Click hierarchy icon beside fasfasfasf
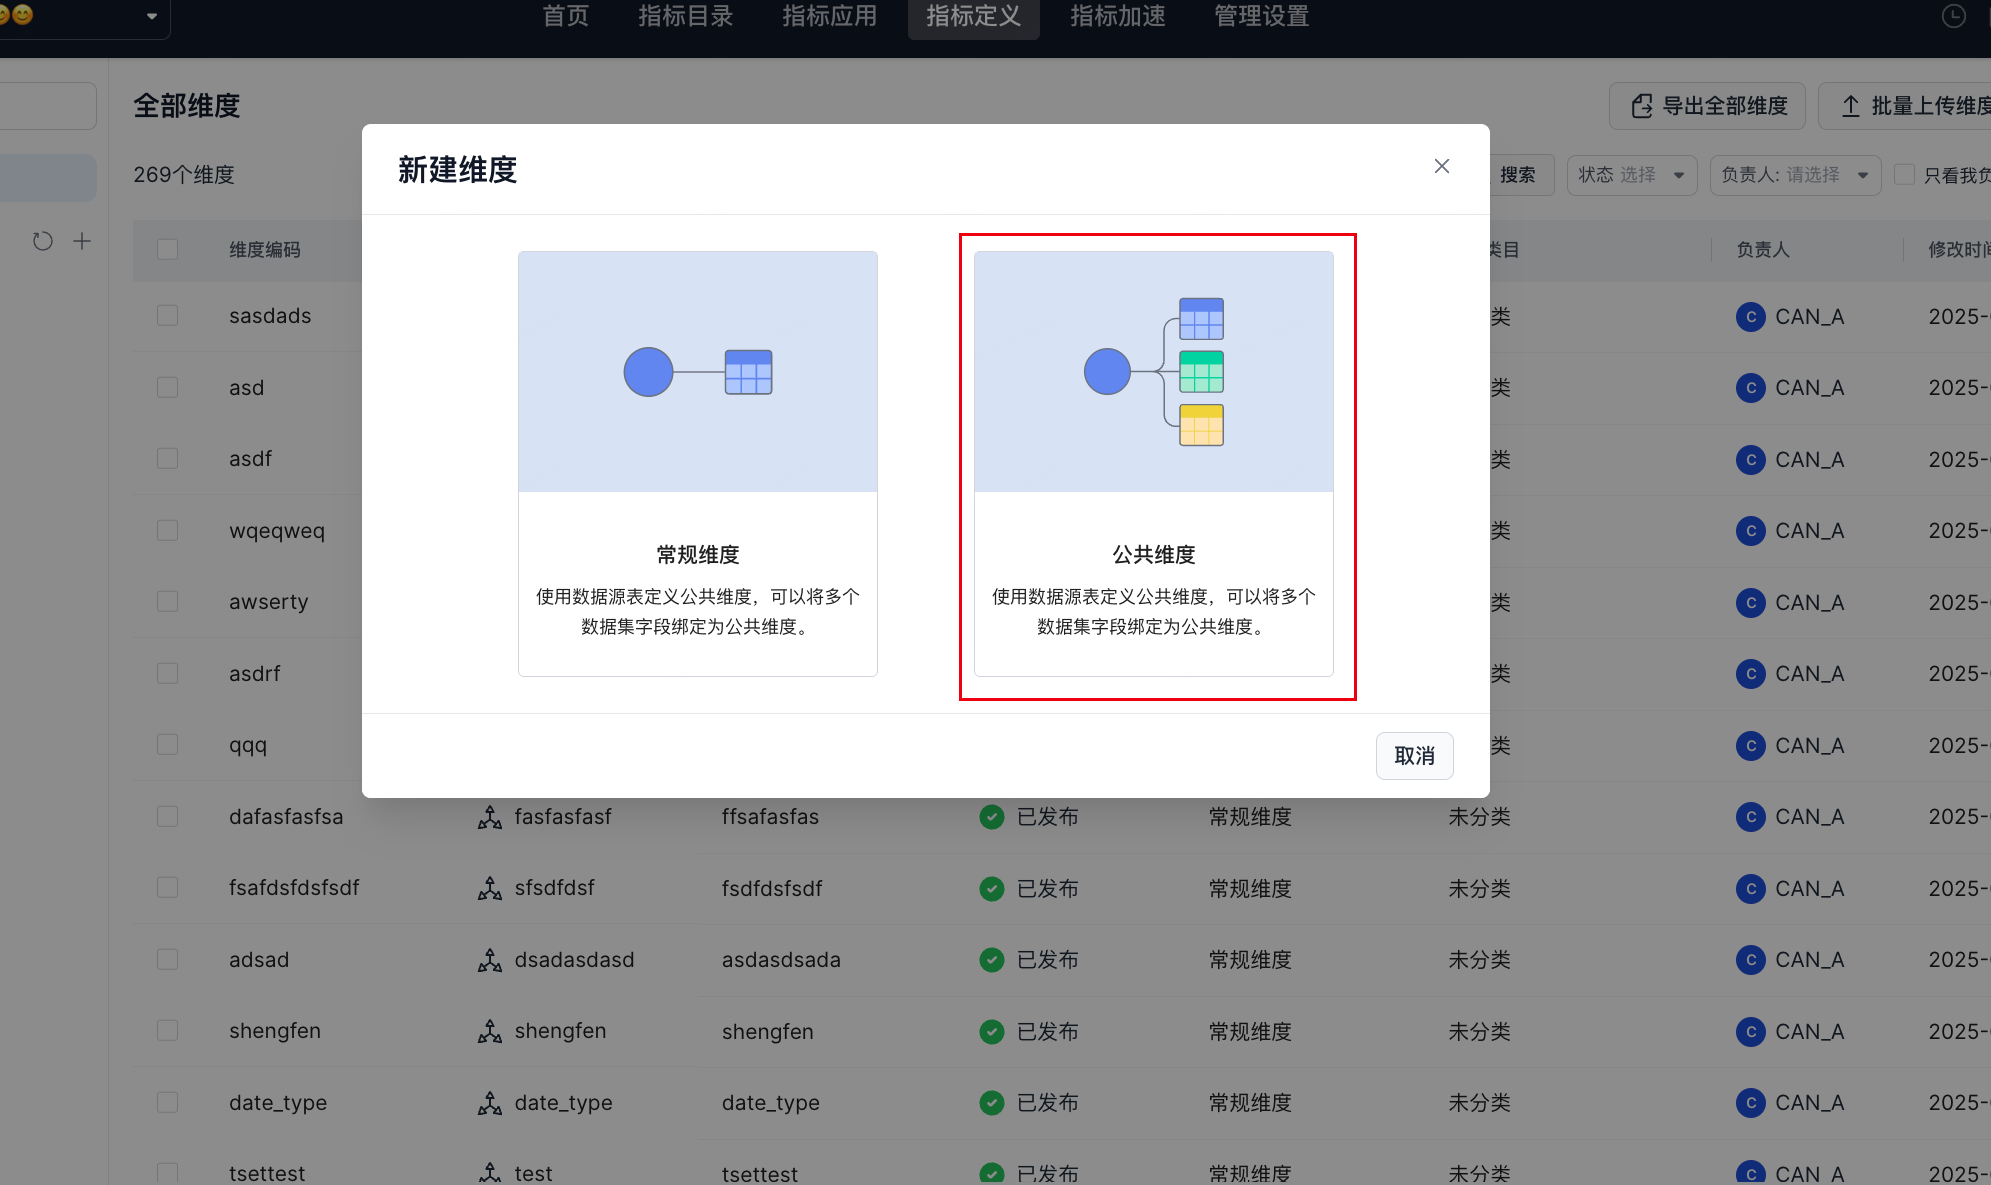Viewport: 1991px width, 1185px height. tap(489, 817)
